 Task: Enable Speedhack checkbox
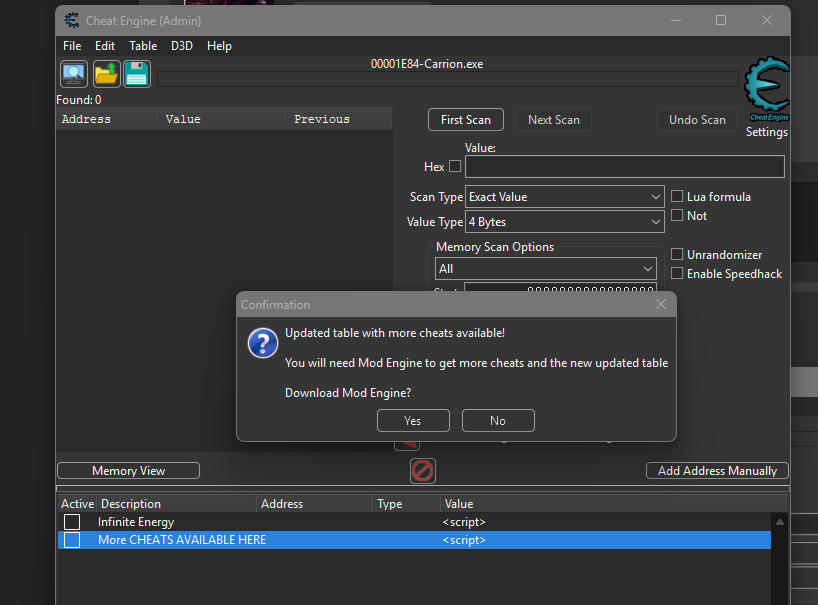click(x=678, y=274)
